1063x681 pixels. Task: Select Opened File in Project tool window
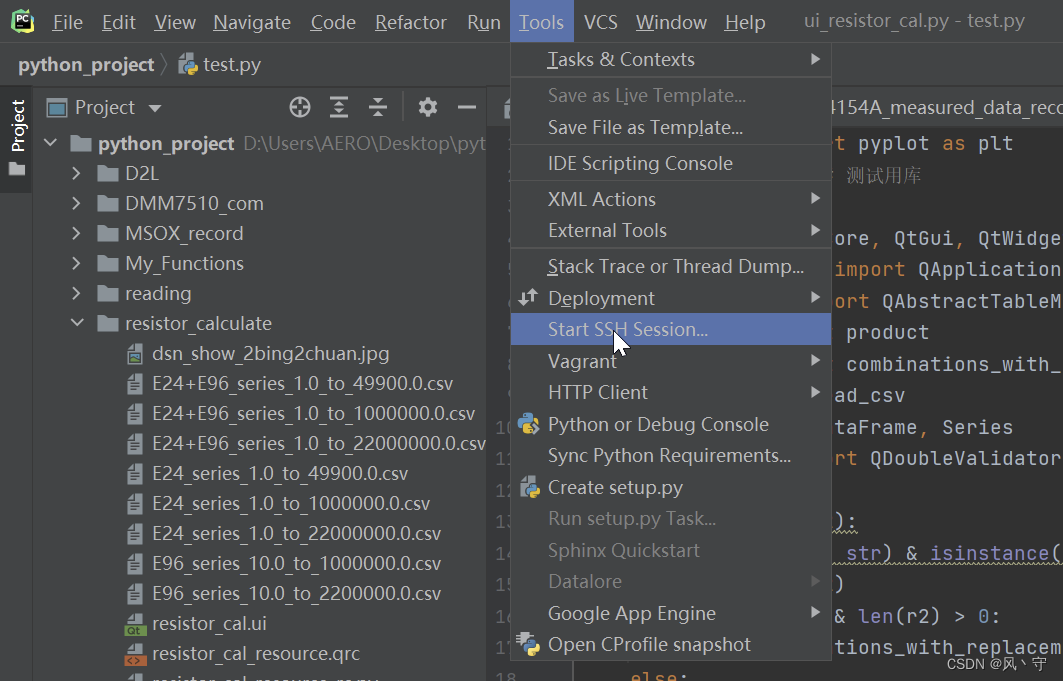299,107
